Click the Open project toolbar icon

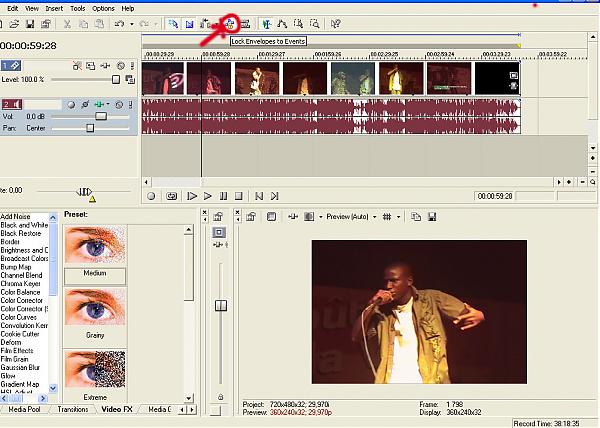pos(14,24)
